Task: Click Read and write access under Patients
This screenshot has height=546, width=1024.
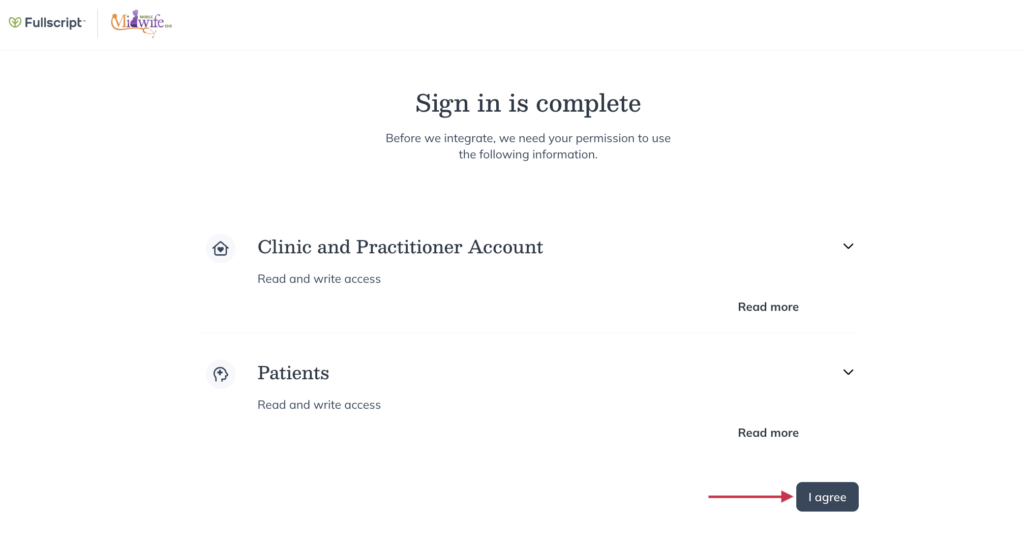Action: 319,405
